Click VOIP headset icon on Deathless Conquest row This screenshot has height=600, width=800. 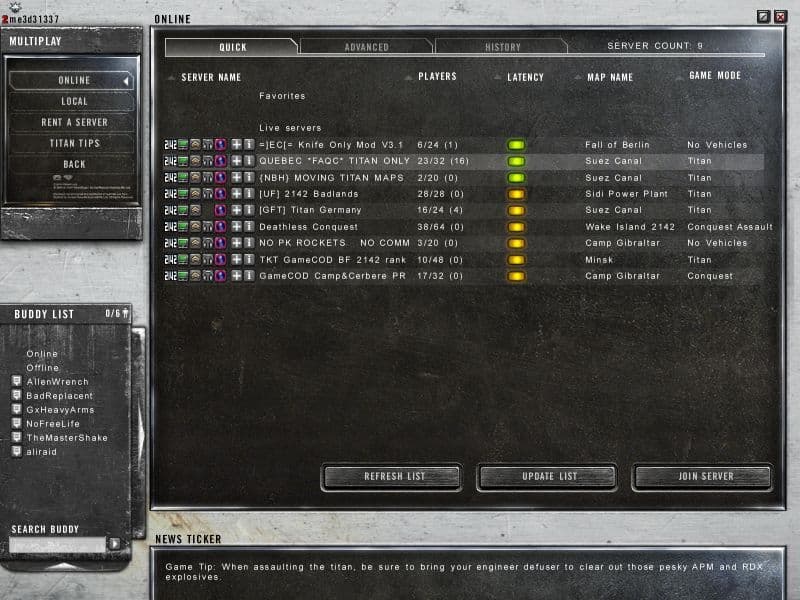[x=208, y=227]
